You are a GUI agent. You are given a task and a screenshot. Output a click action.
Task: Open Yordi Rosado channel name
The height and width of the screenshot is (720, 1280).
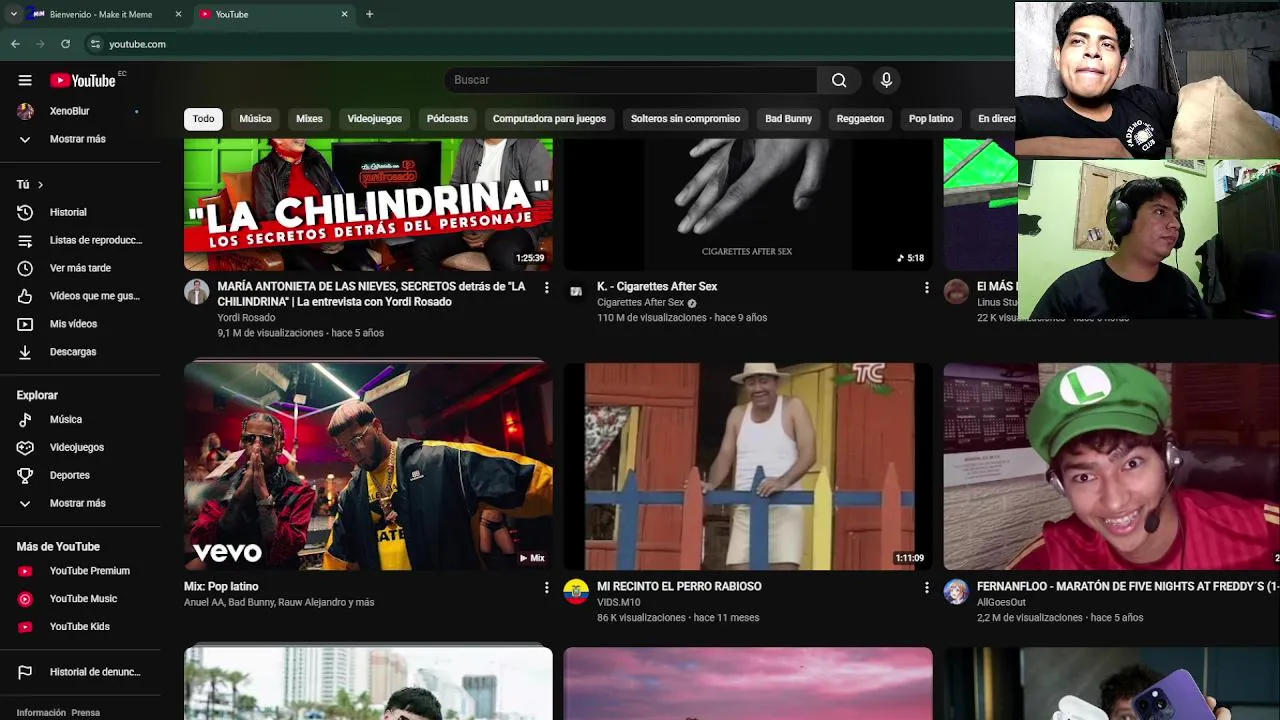coord(246,318)
